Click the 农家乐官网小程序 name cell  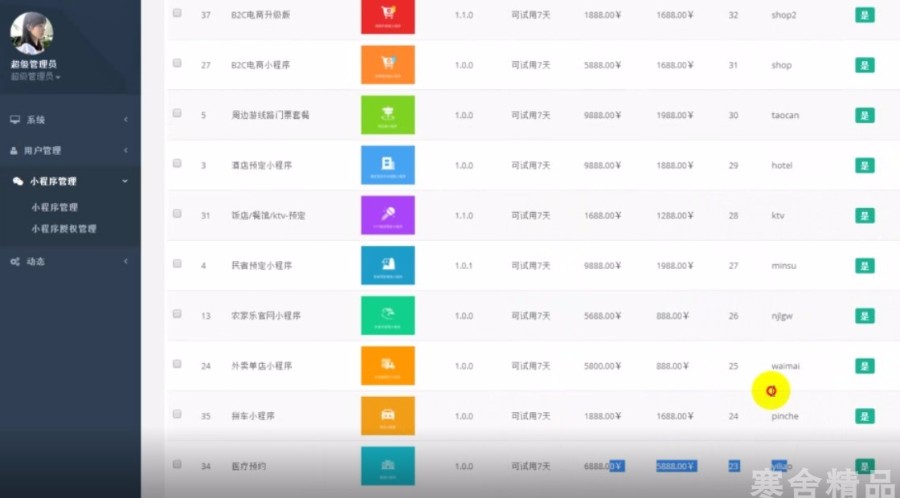pos(266,316)
